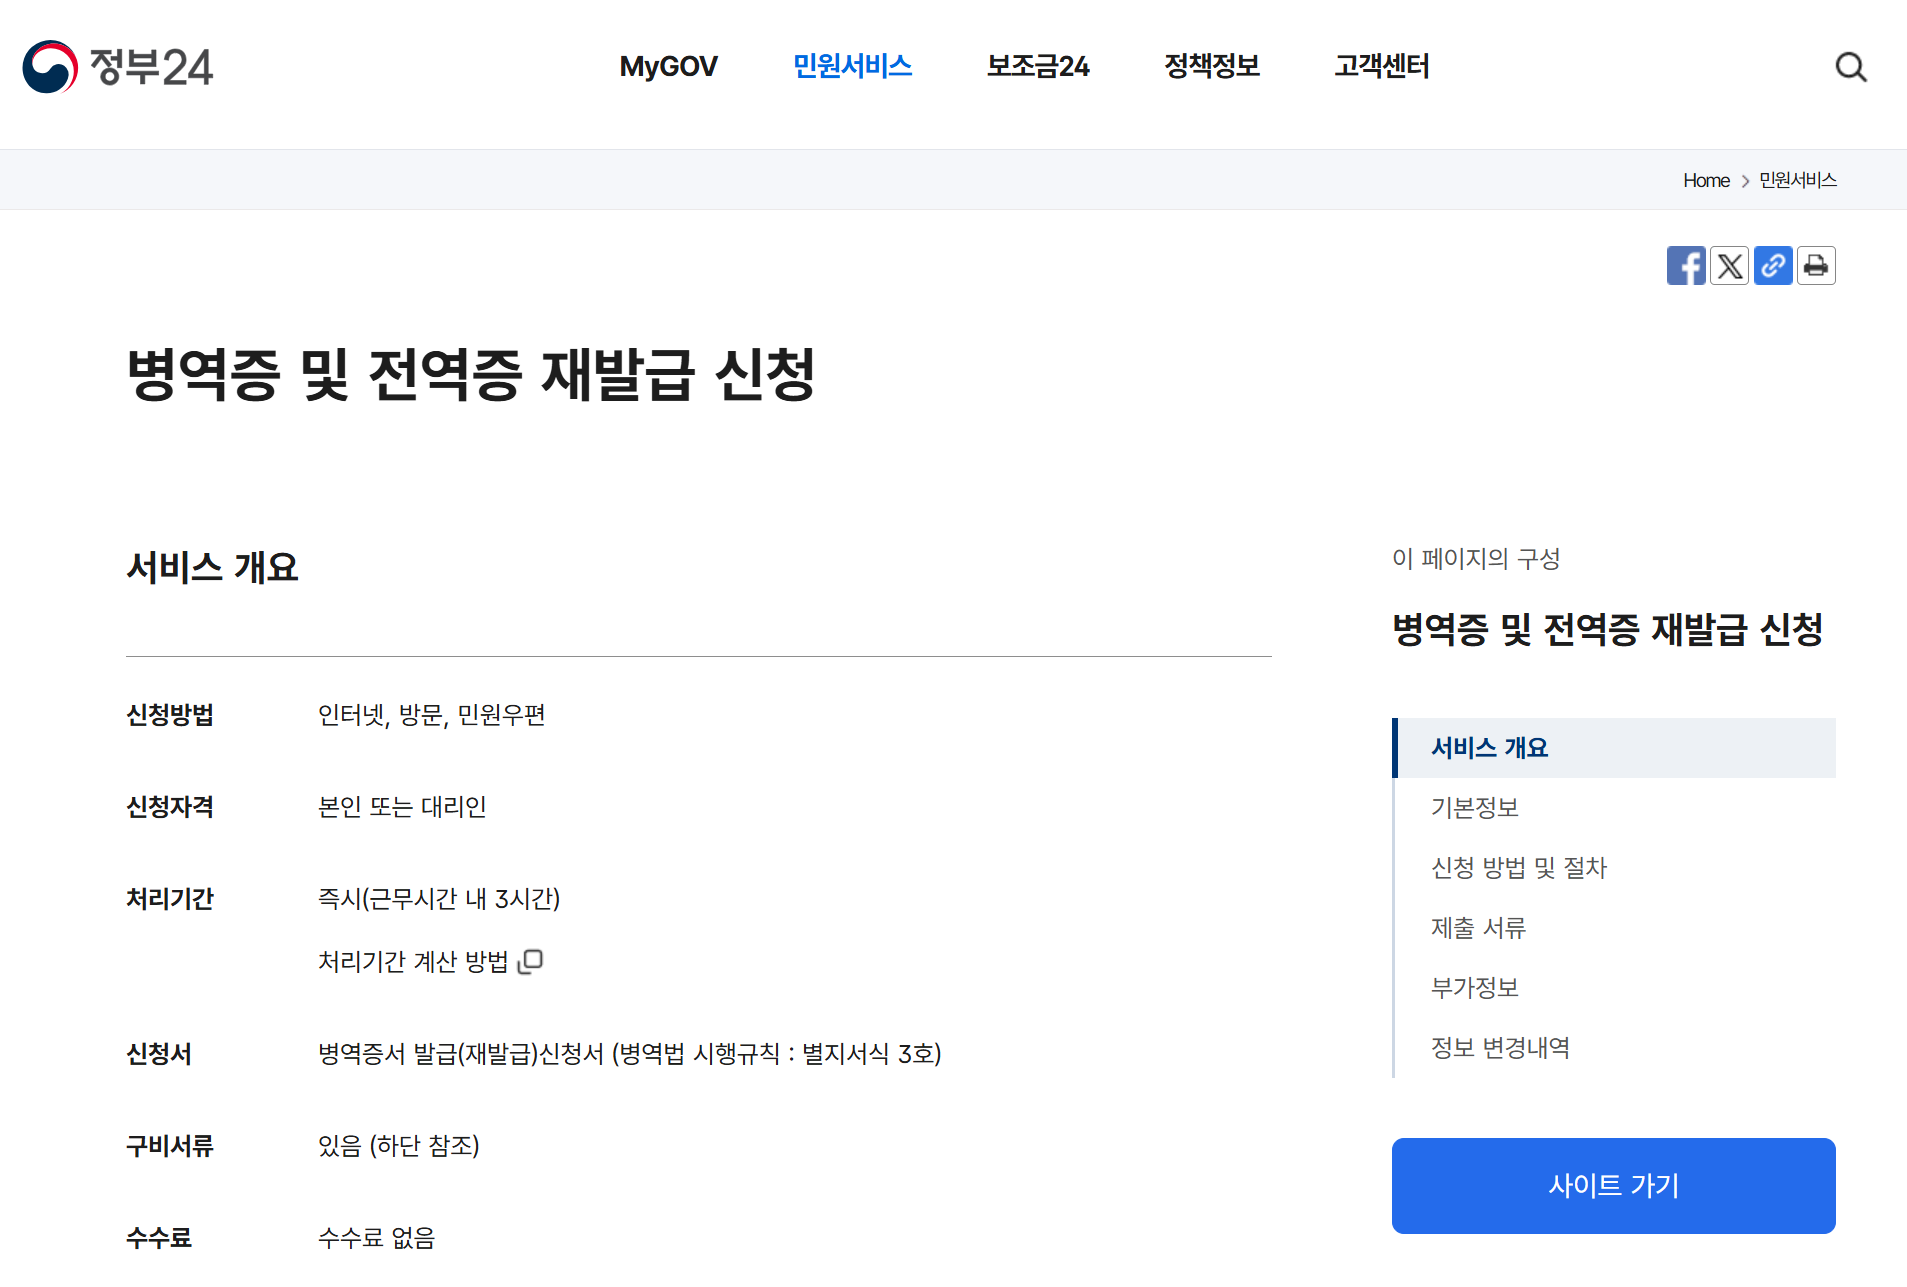1907x1287 pixels.
Task: Go to 신청 방법 및 절차 section
Action: pyautogui.click(x=1518, y=868)
